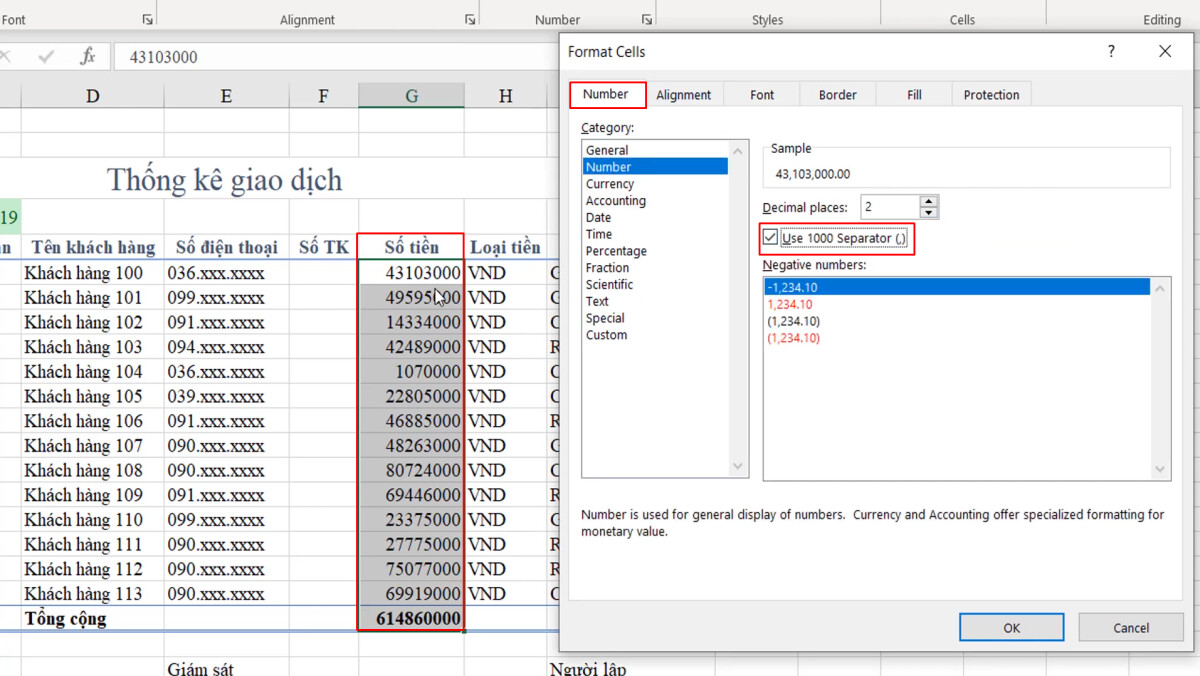Select column H header
Image resolution: width=1200 pixels, height=676 pixels.
tap(505, 96)
